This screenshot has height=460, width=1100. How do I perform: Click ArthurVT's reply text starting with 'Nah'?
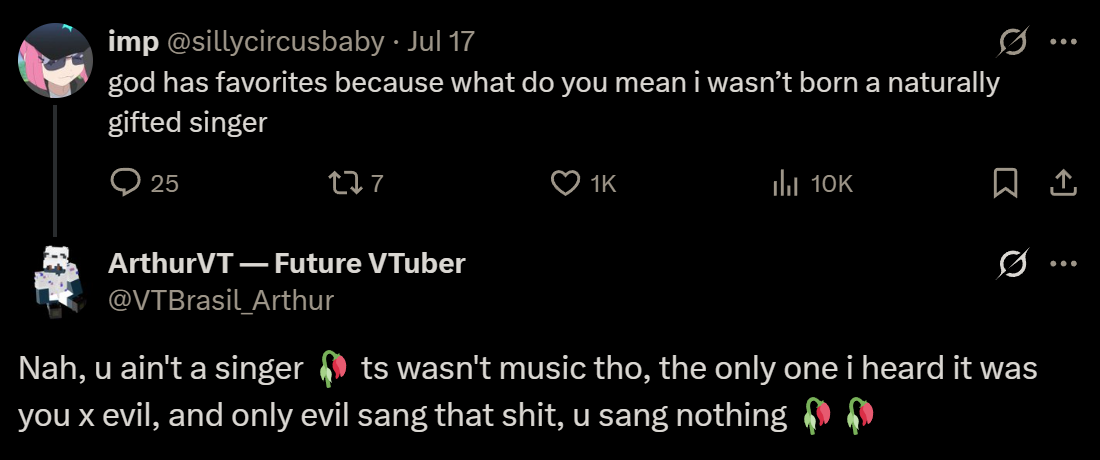pos(160,370)
